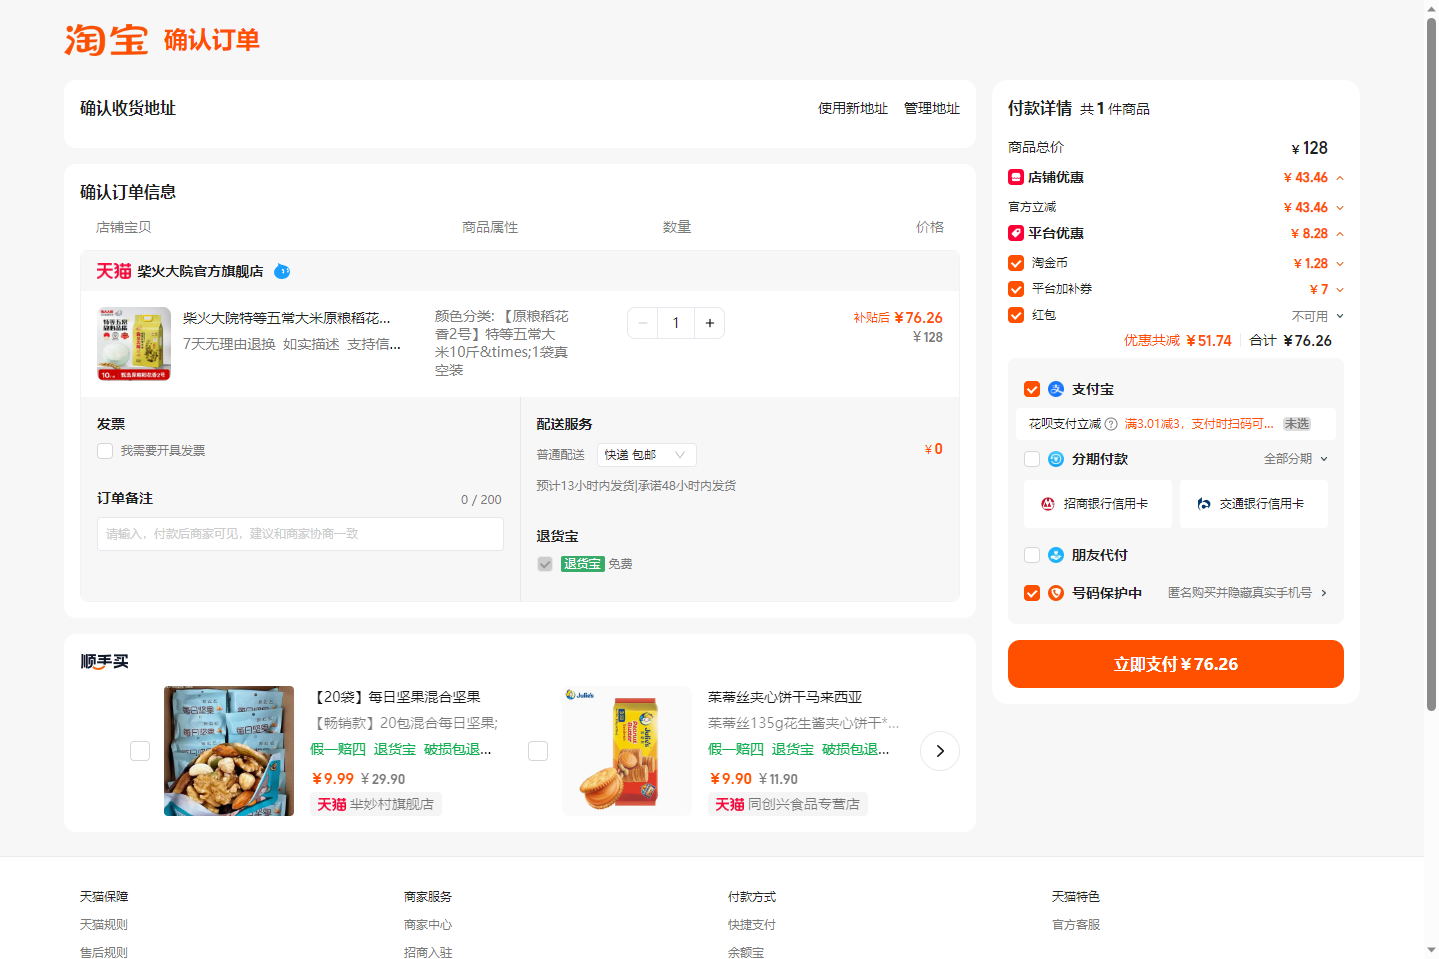Open the 招商入驻 footer link
This screenshot has height=959, width=1439.
(x=428, y=952)
